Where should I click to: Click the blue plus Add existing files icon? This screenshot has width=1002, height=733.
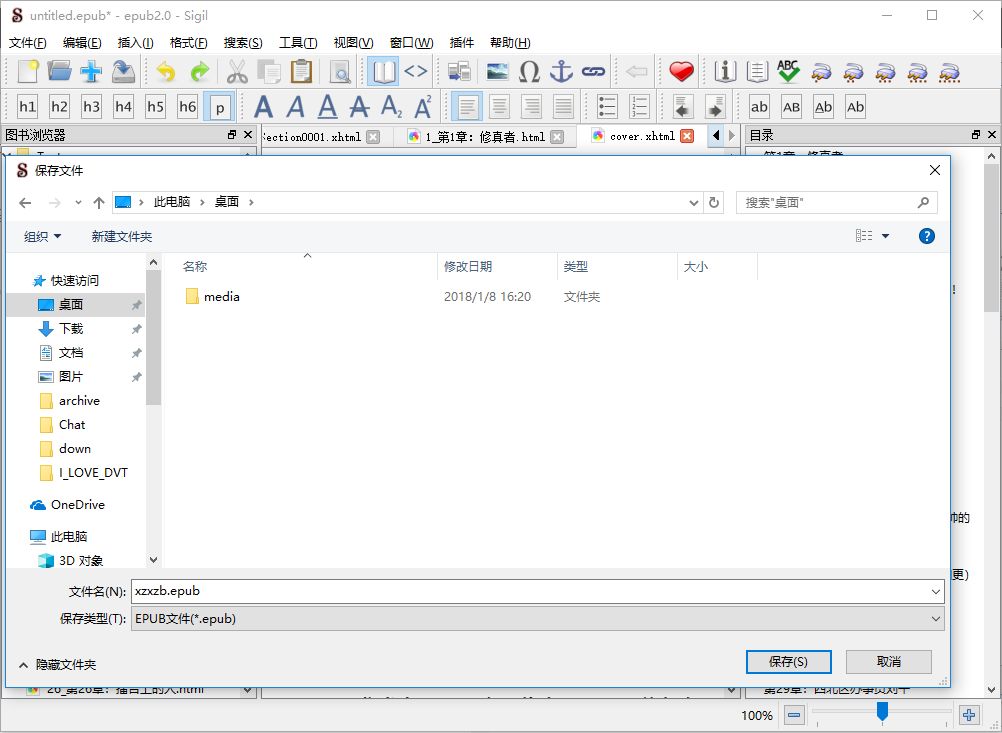click(91, 72)
